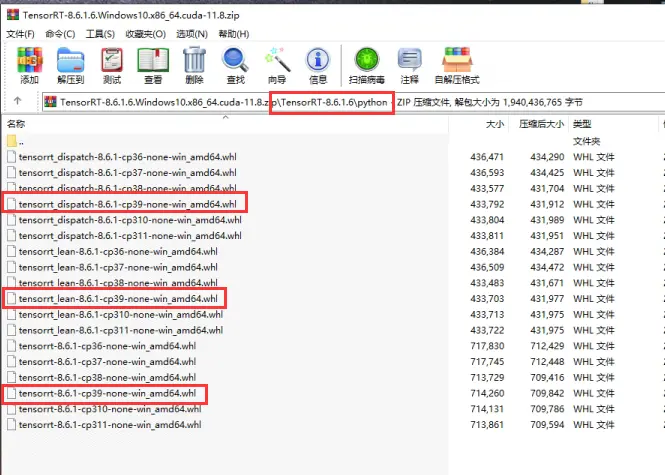Select tensorrt_dispatch-8.6.1-cp311-none-win_amd64.whl
The height and width of the screenshot is (475, 665).
[x=130, y=235]
